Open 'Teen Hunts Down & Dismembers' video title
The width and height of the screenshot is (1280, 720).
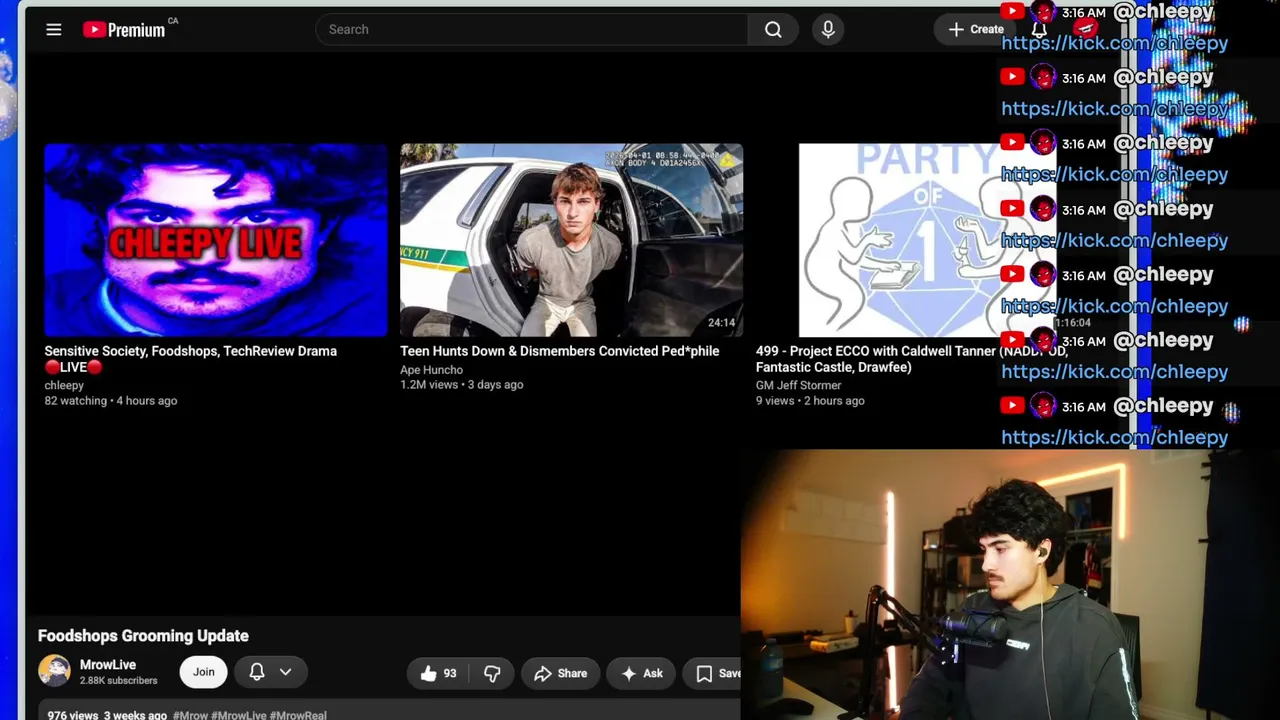(x=559, y=351)
